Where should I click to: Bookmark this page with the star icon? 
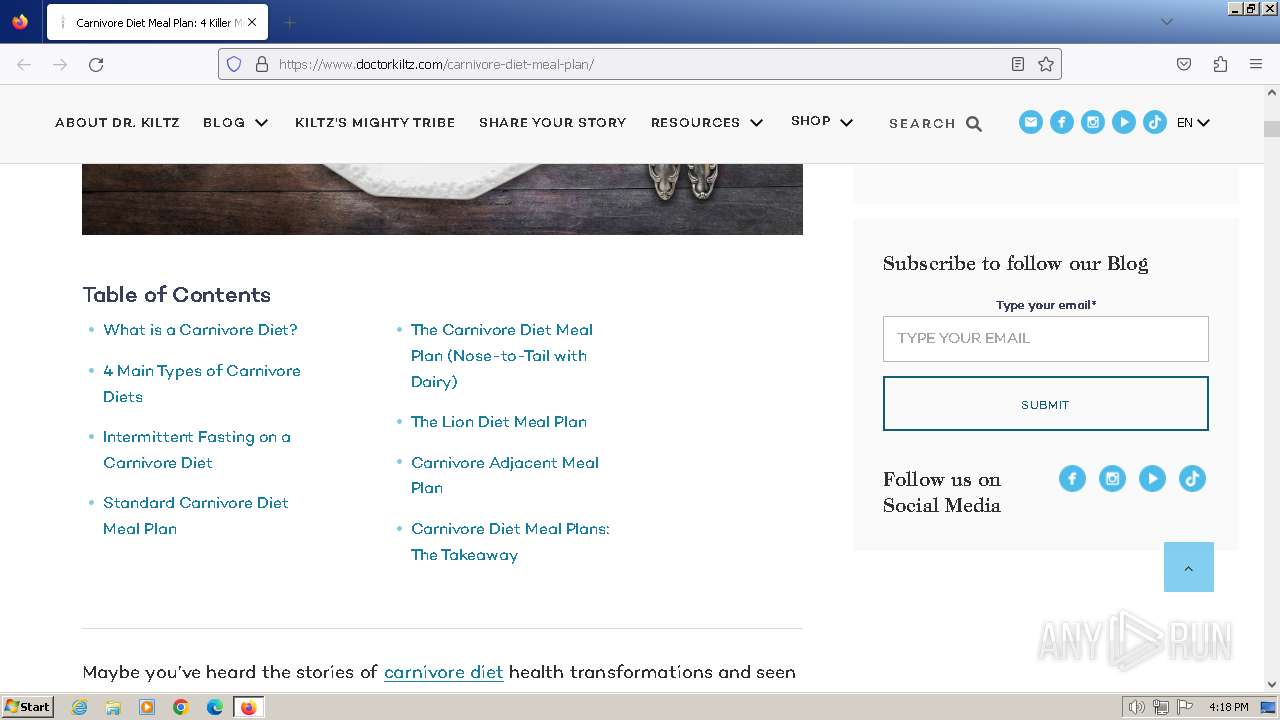click(1046, 64)
